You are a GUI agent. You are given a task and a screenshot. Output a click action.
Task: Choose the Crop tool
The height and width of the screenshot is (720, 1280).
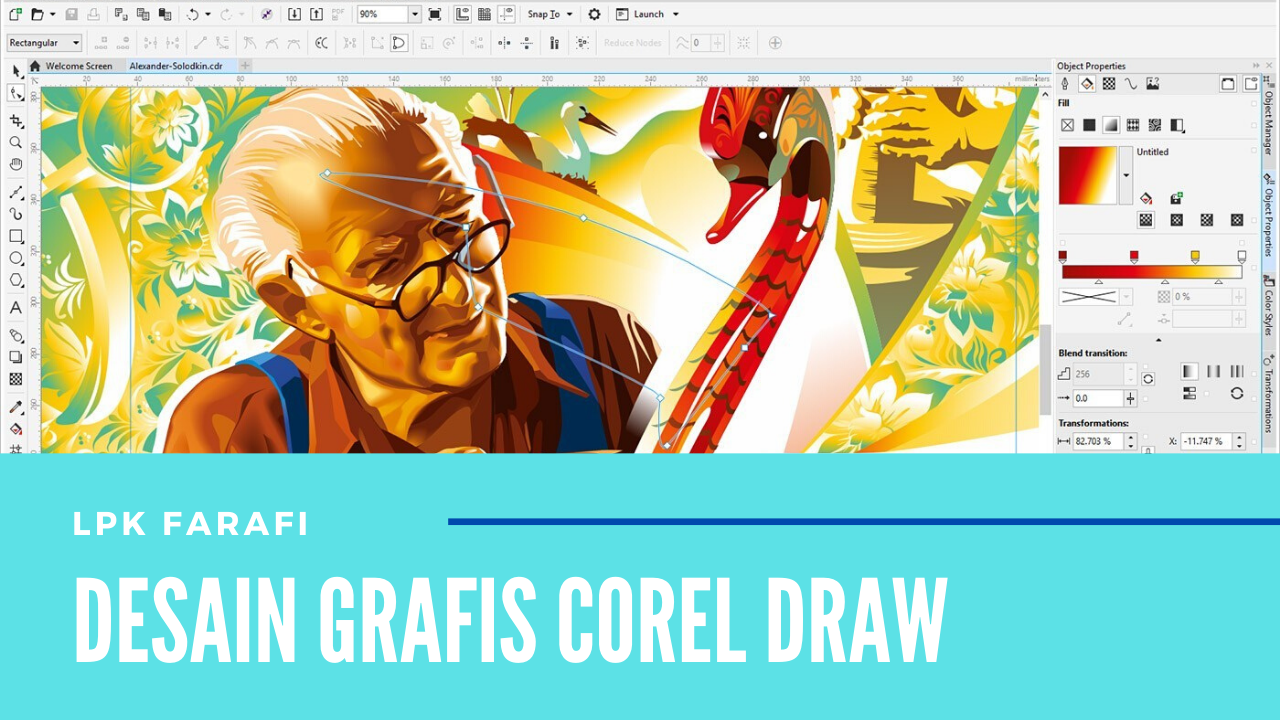tap(16, 121)
